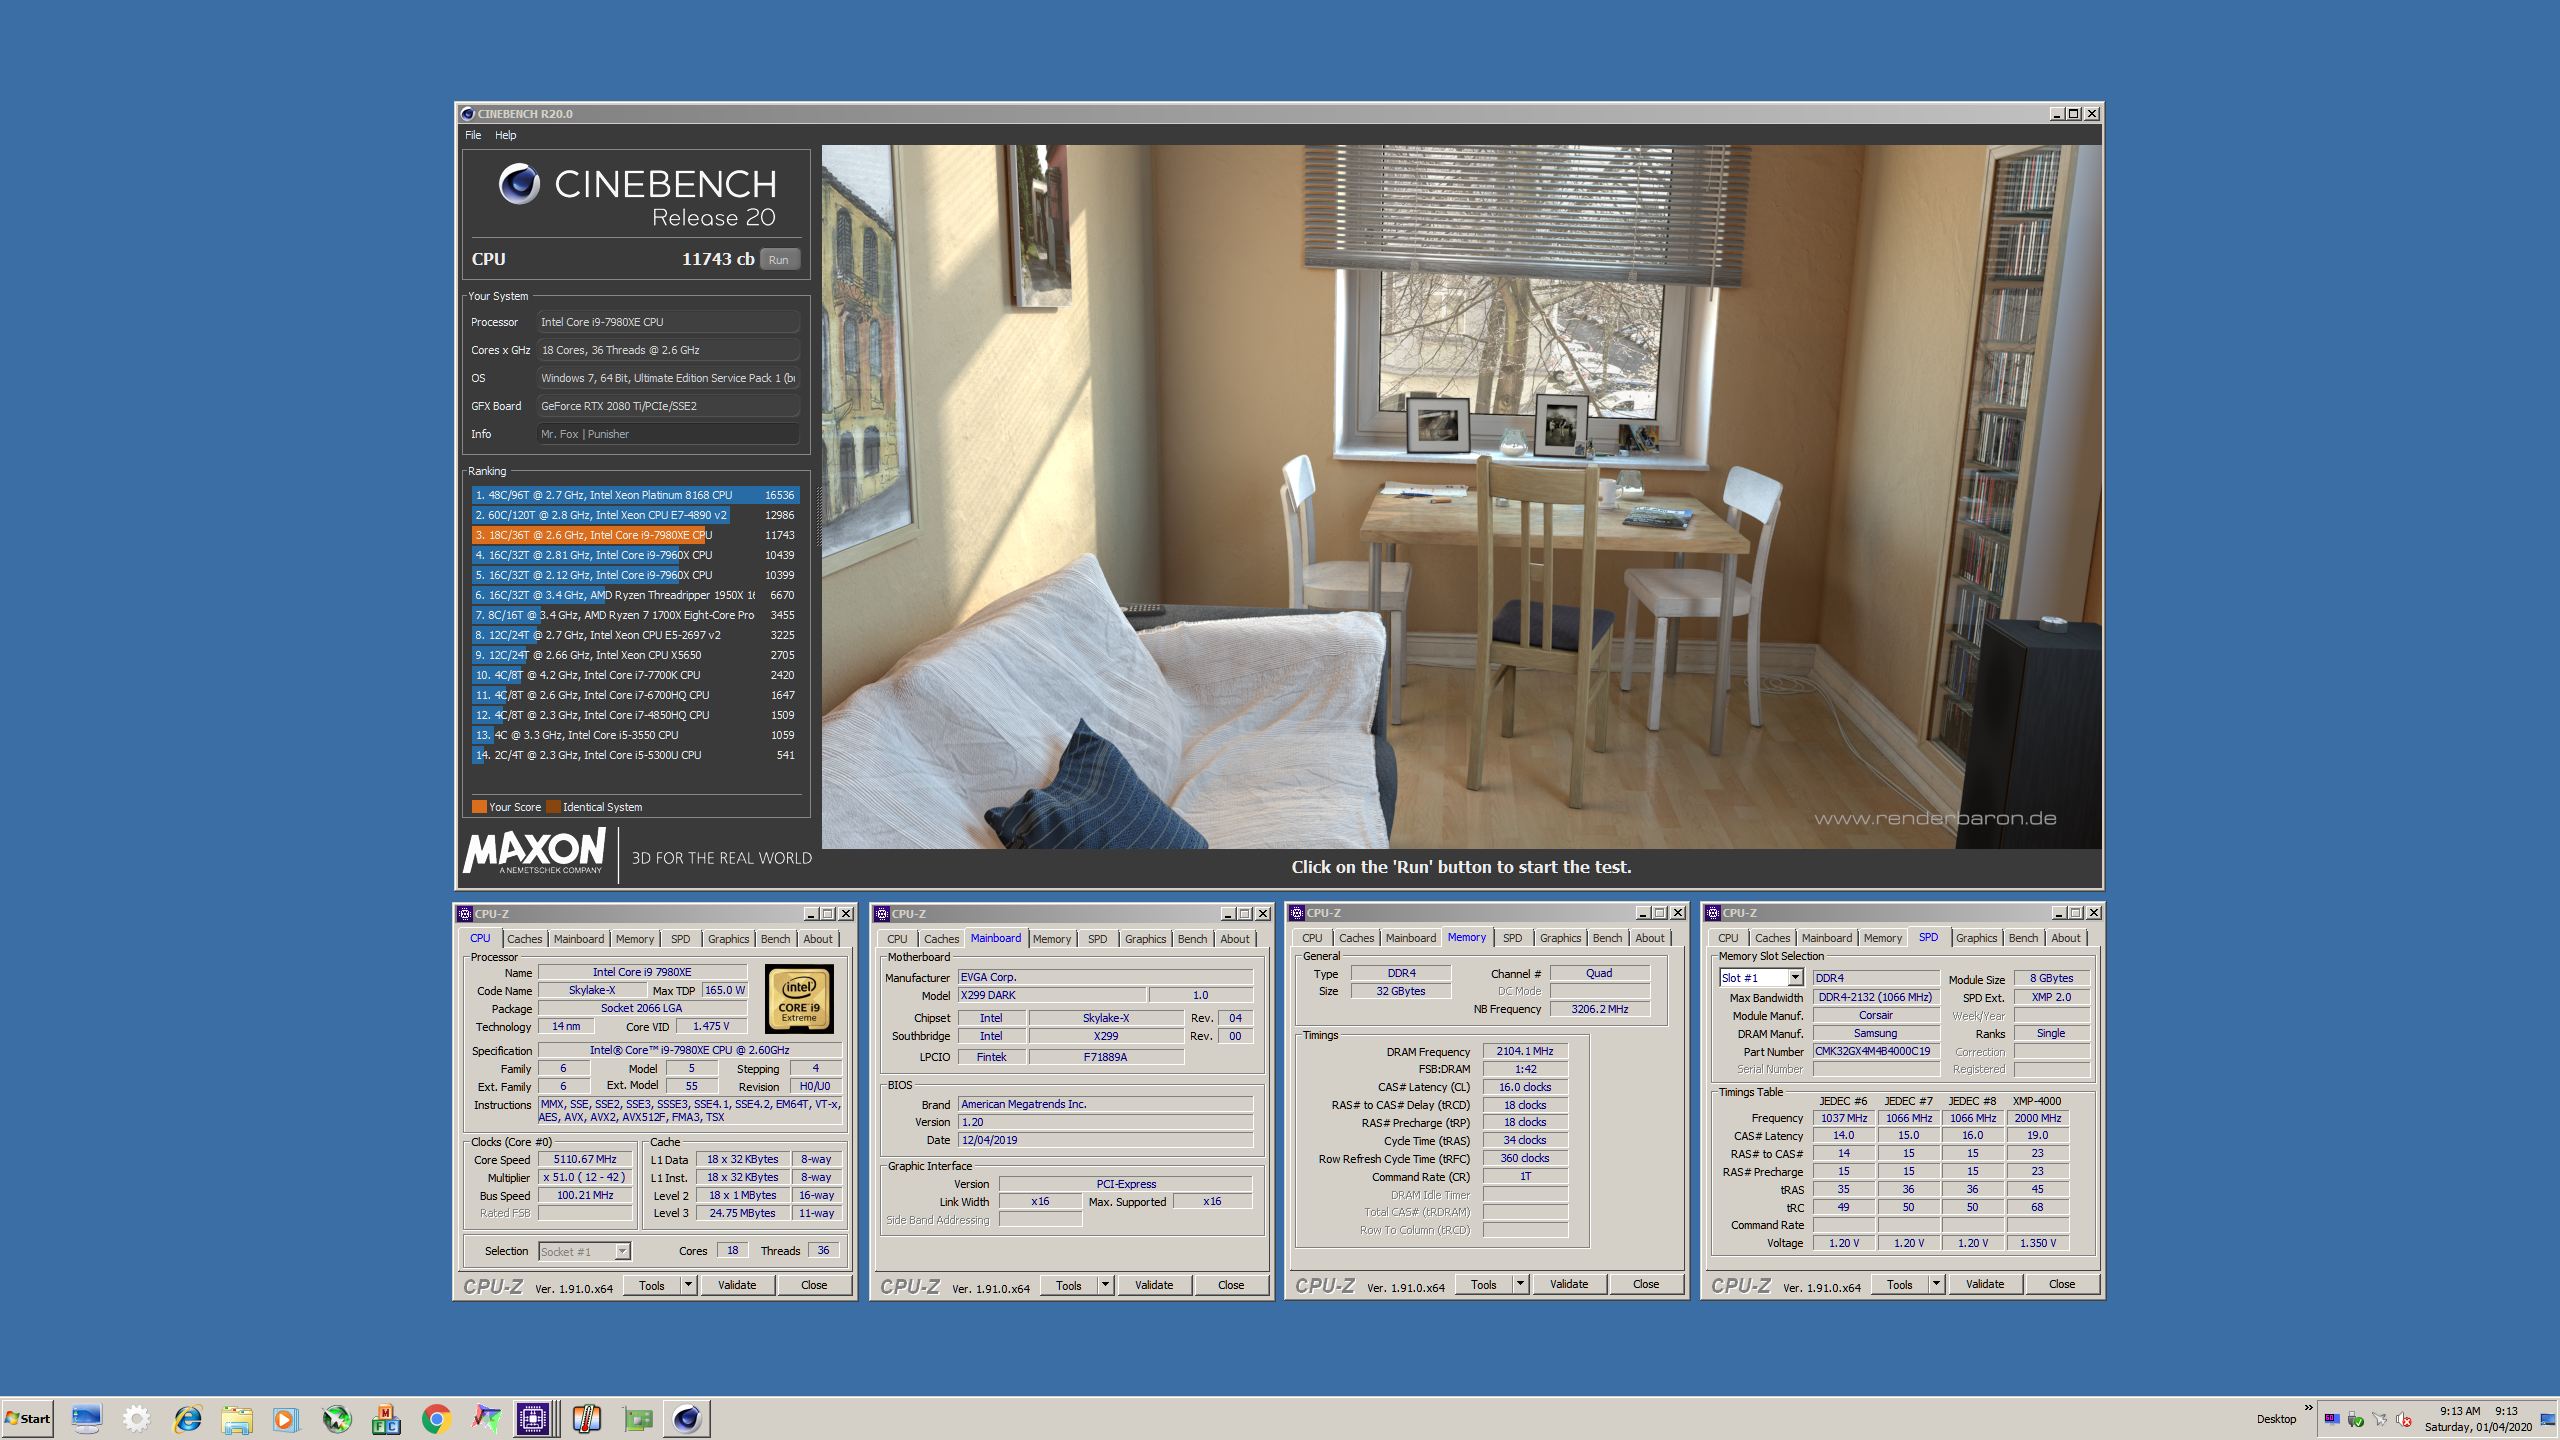Screen dimensions: 2560x1440
Task: Open the file explorer folder taskbar icon
Action: (x=237, y=1418)
